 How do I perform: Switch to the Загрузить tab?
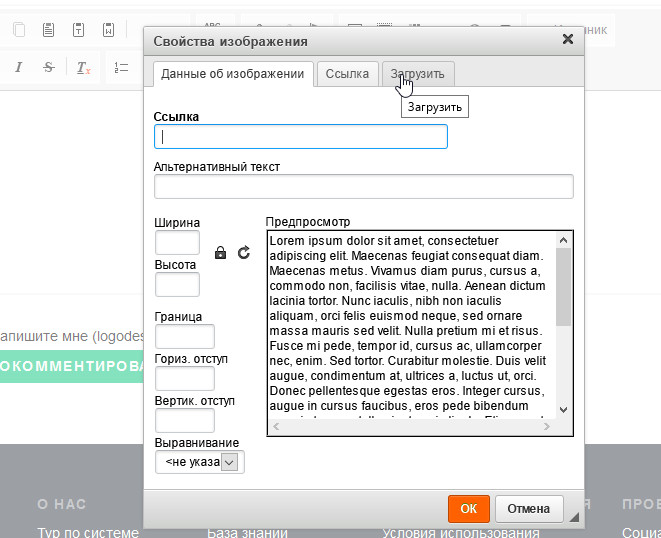pos(419,73)
